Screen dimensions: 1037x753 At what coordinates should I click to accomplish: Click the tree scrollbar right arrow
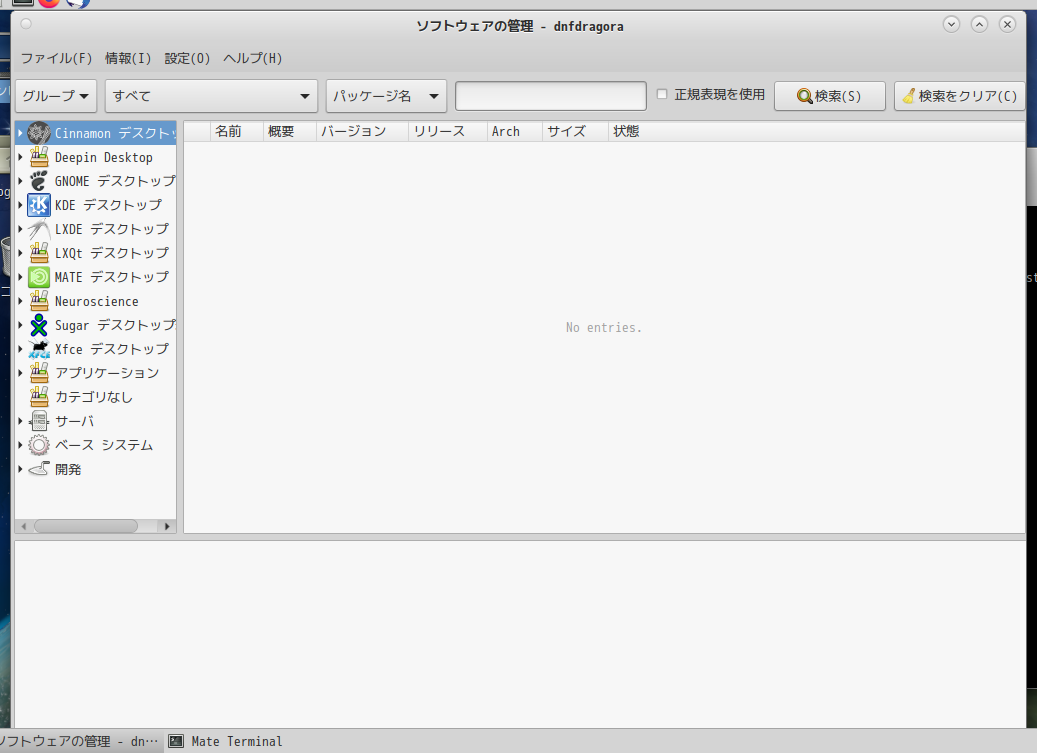pos(167,526)
